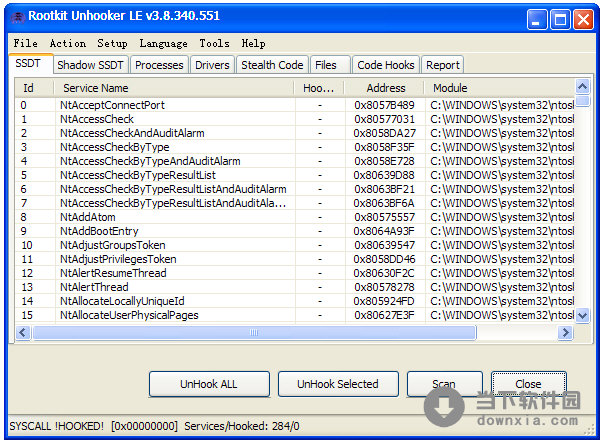Click the horizontal scrollbar right arrow
This screenshot has height=445, width=605.
pyautogui.click(x=566, y=333)
